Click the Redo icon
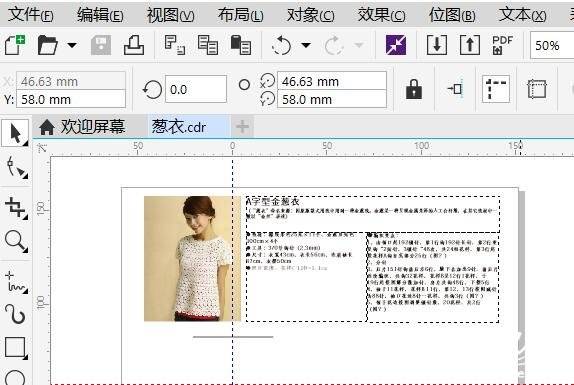The image size is (574, 385). [334, 45]
